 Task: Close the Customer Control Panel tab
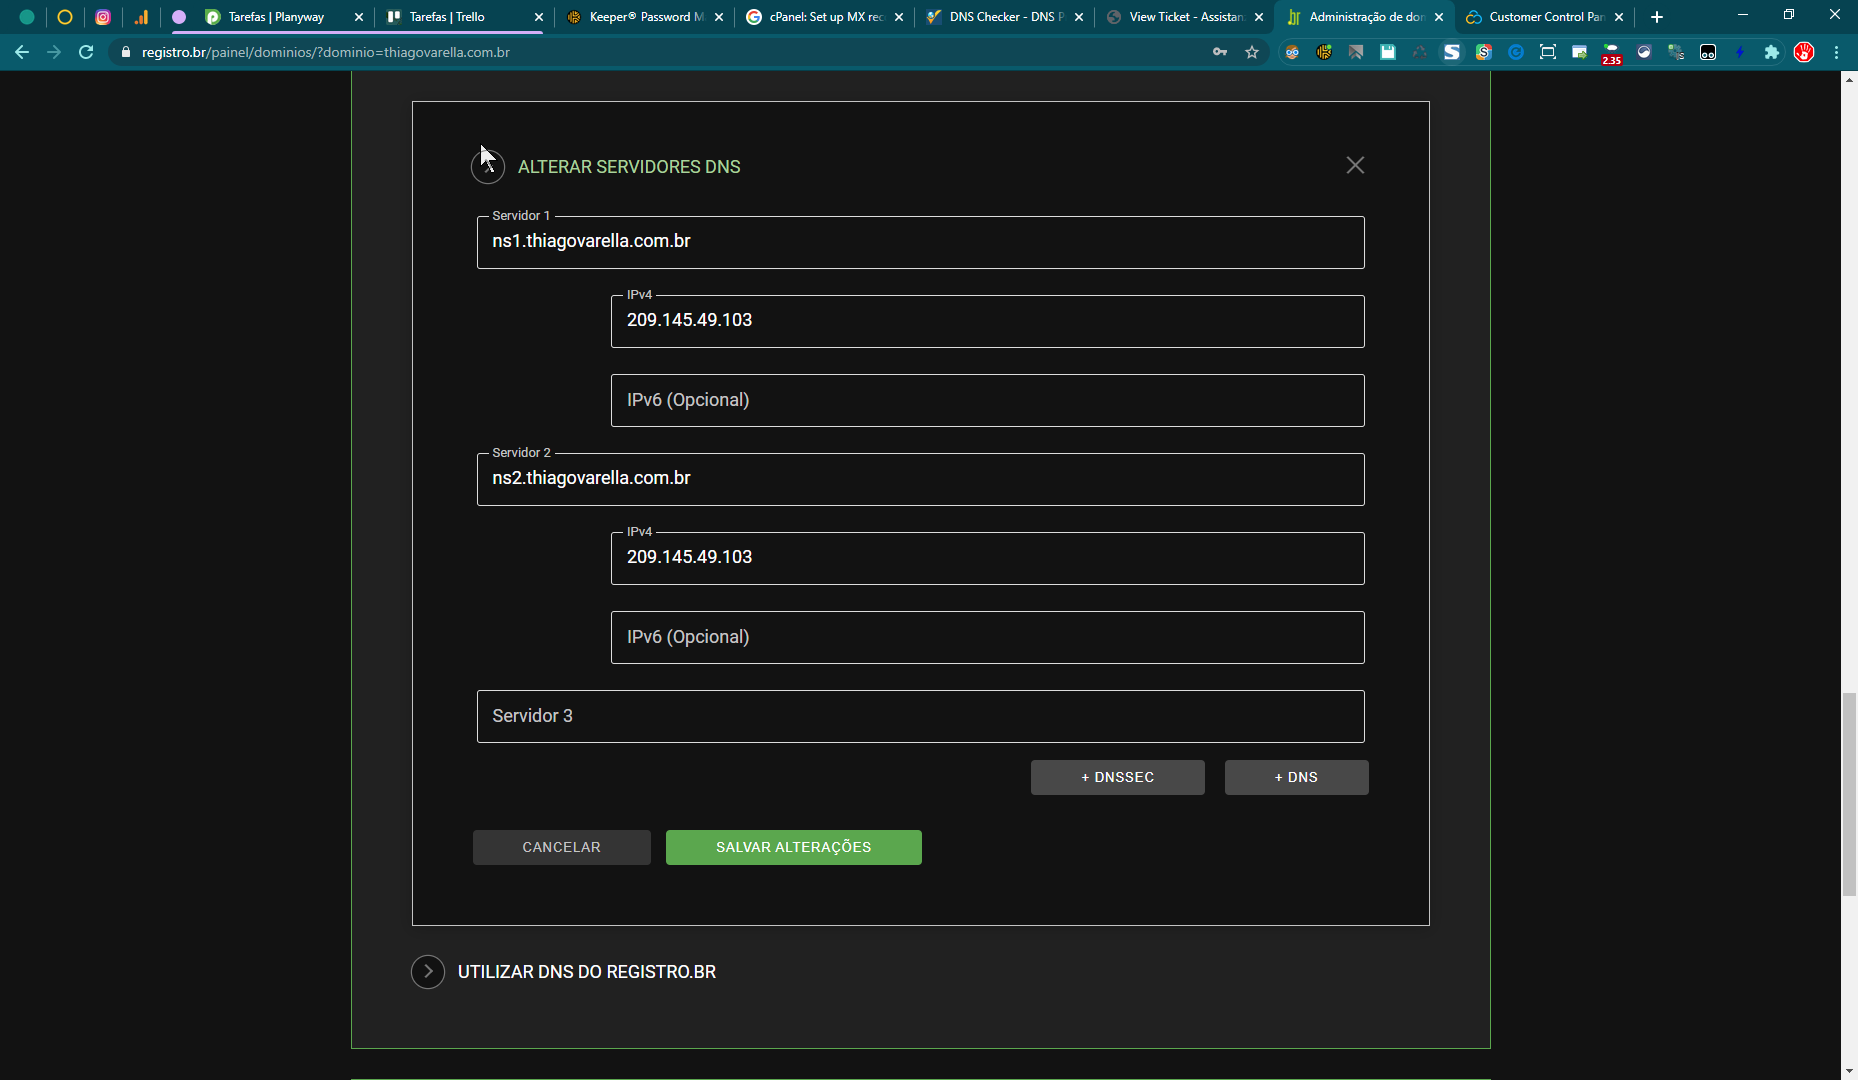coord(1619,17)
